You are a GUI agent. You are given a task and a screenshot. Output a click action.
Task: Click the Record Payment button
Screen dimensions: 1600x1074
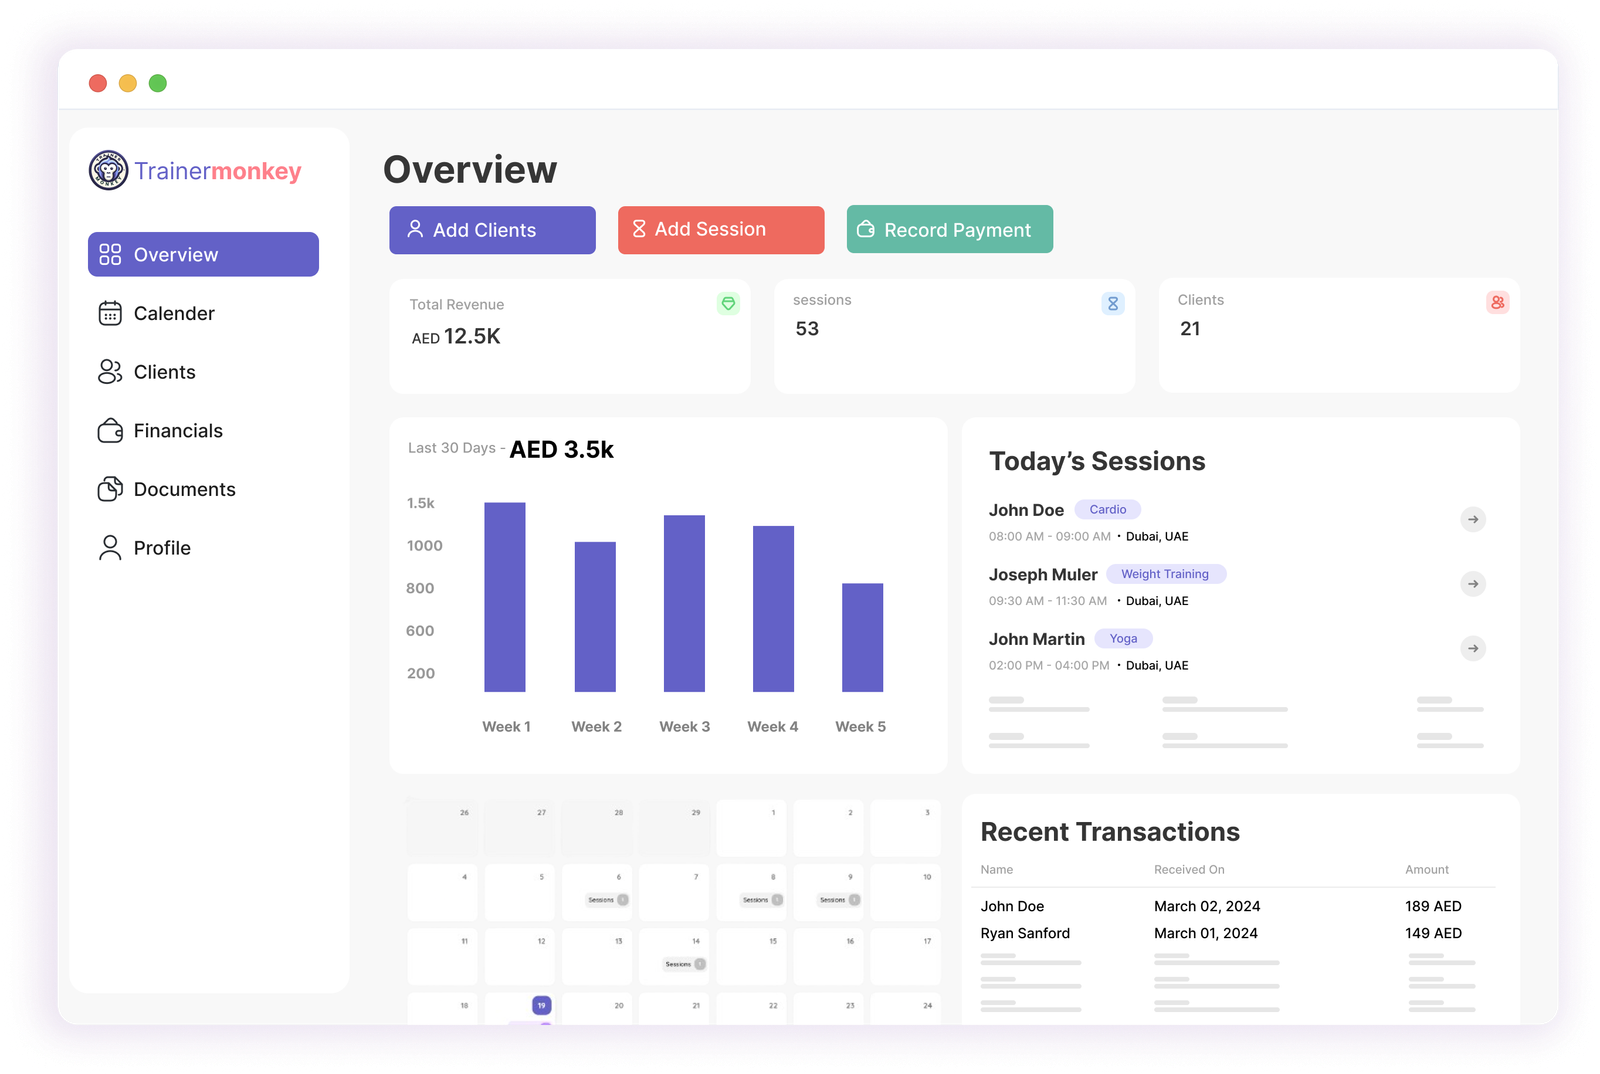[x=949, y=230]
